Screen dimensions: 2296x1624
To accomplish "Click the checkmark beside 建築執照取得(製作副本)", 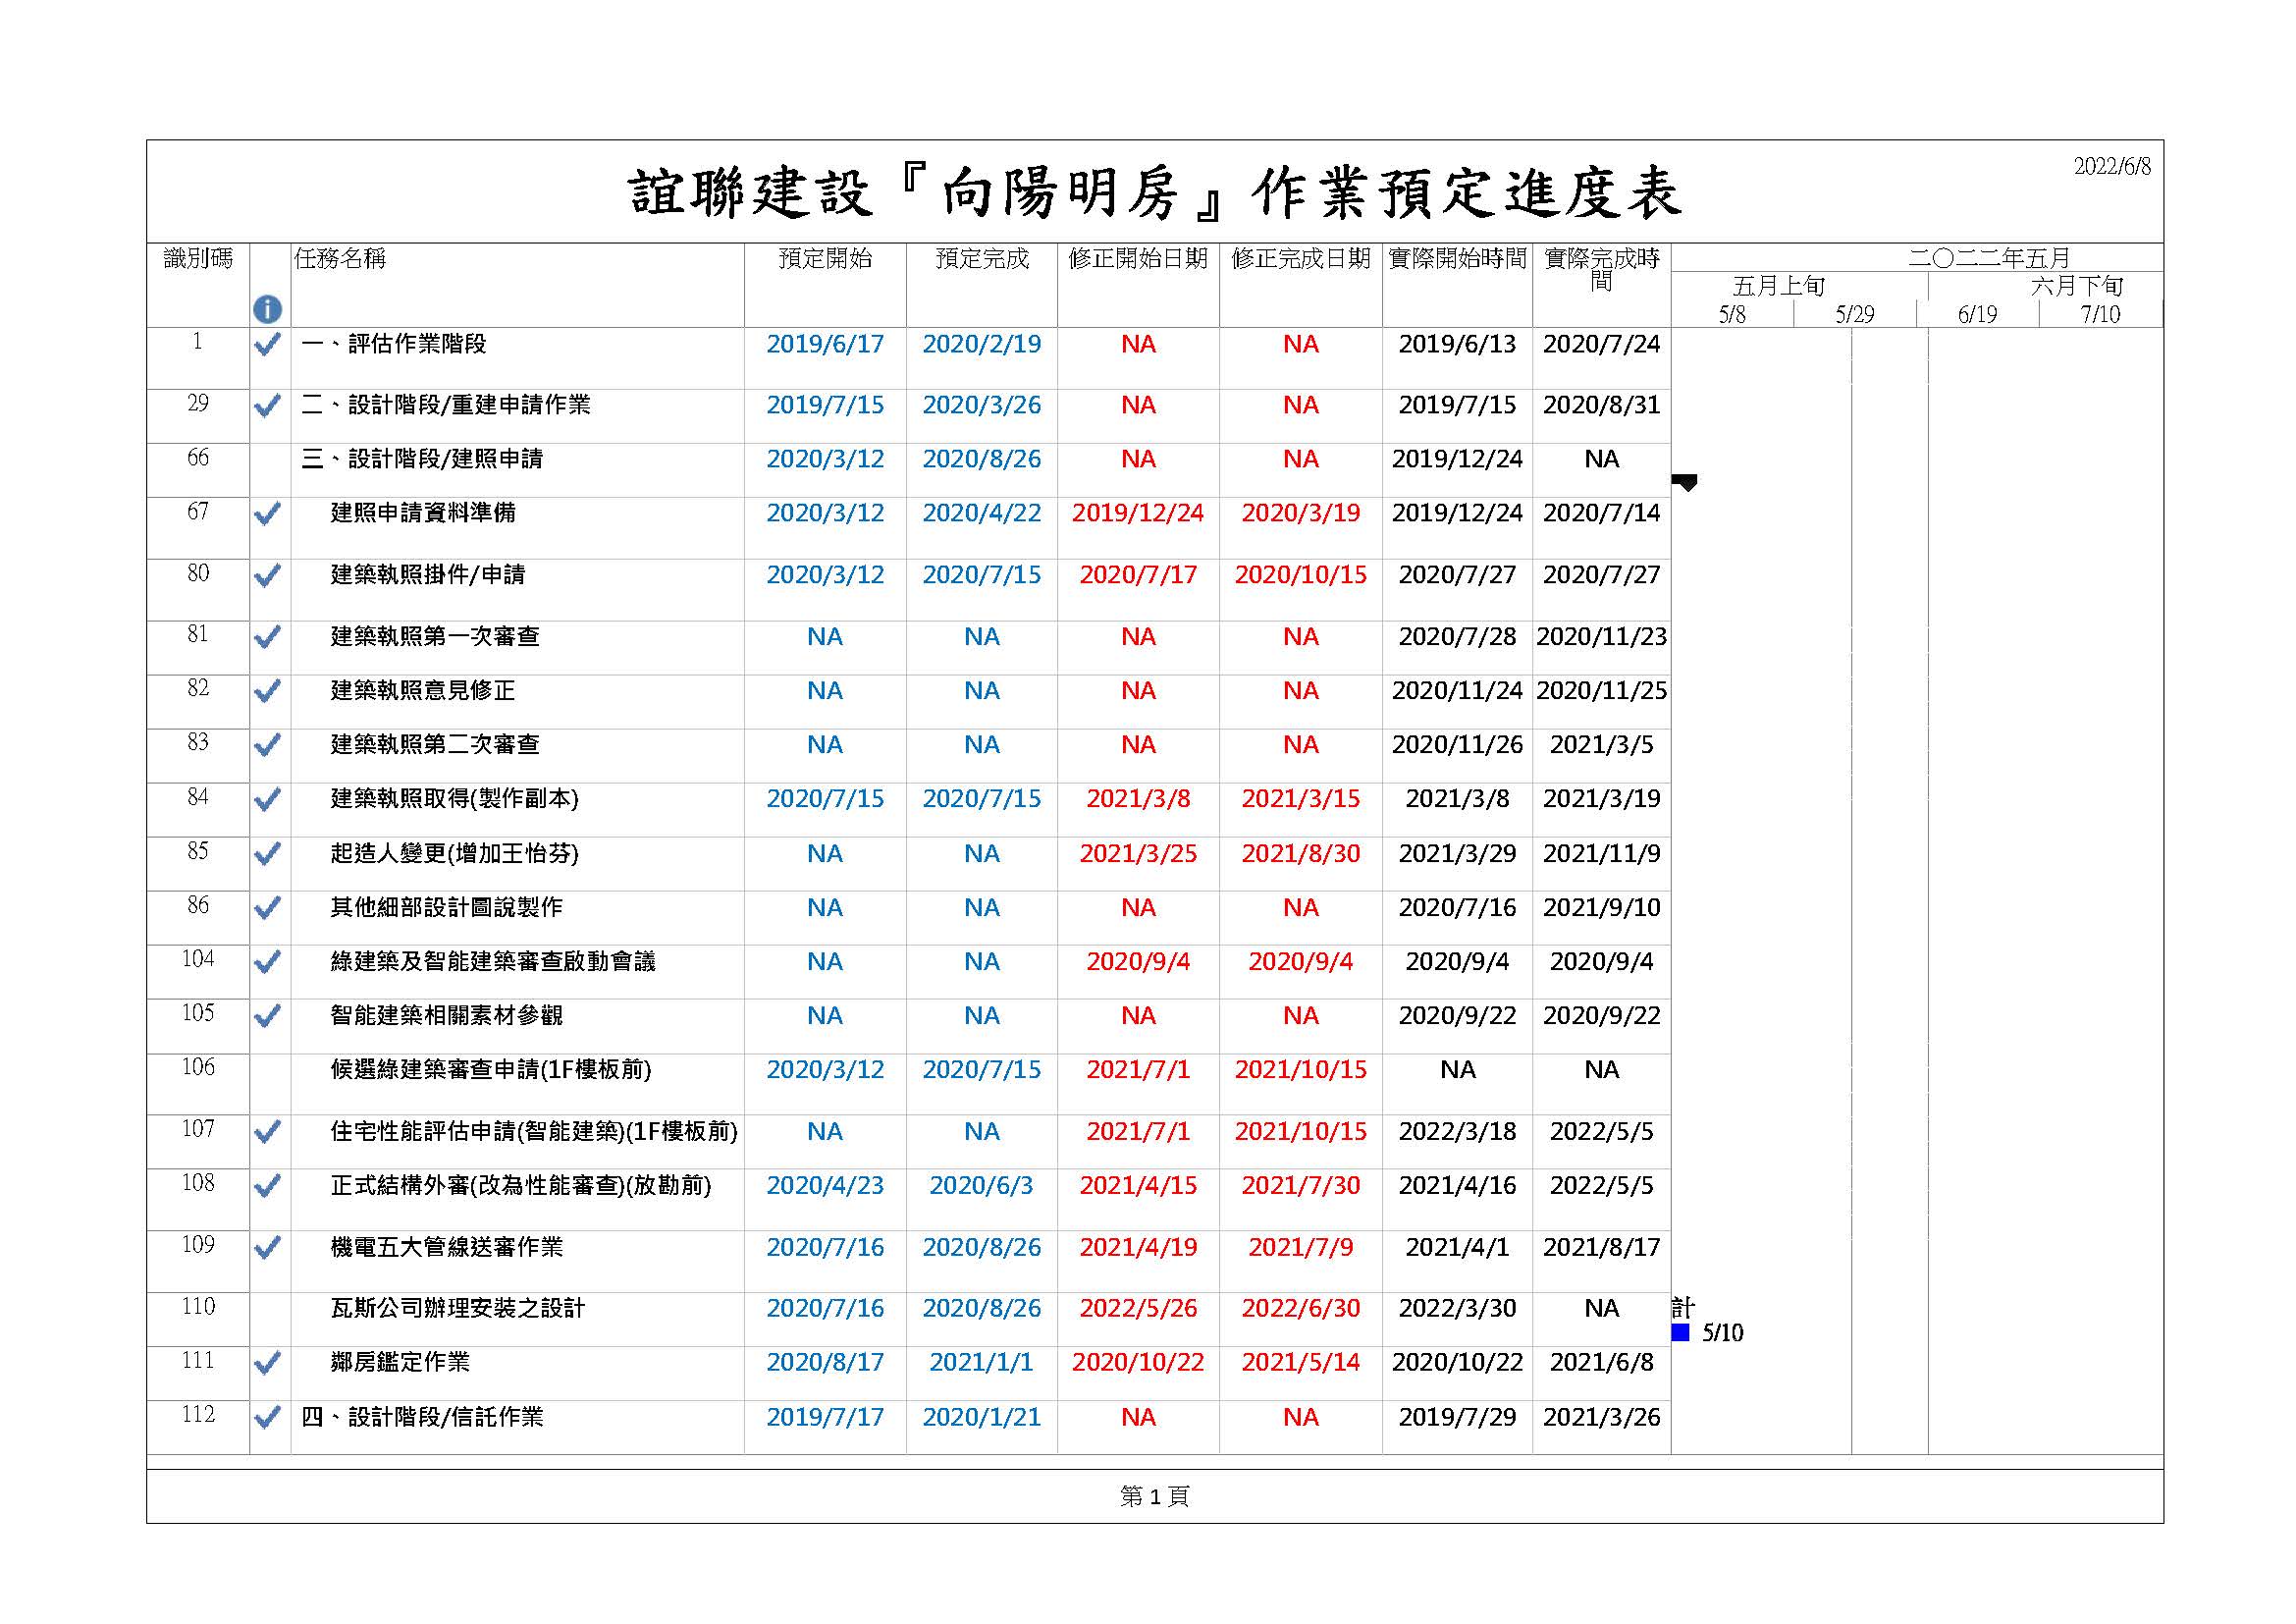I will click(267, 798).
